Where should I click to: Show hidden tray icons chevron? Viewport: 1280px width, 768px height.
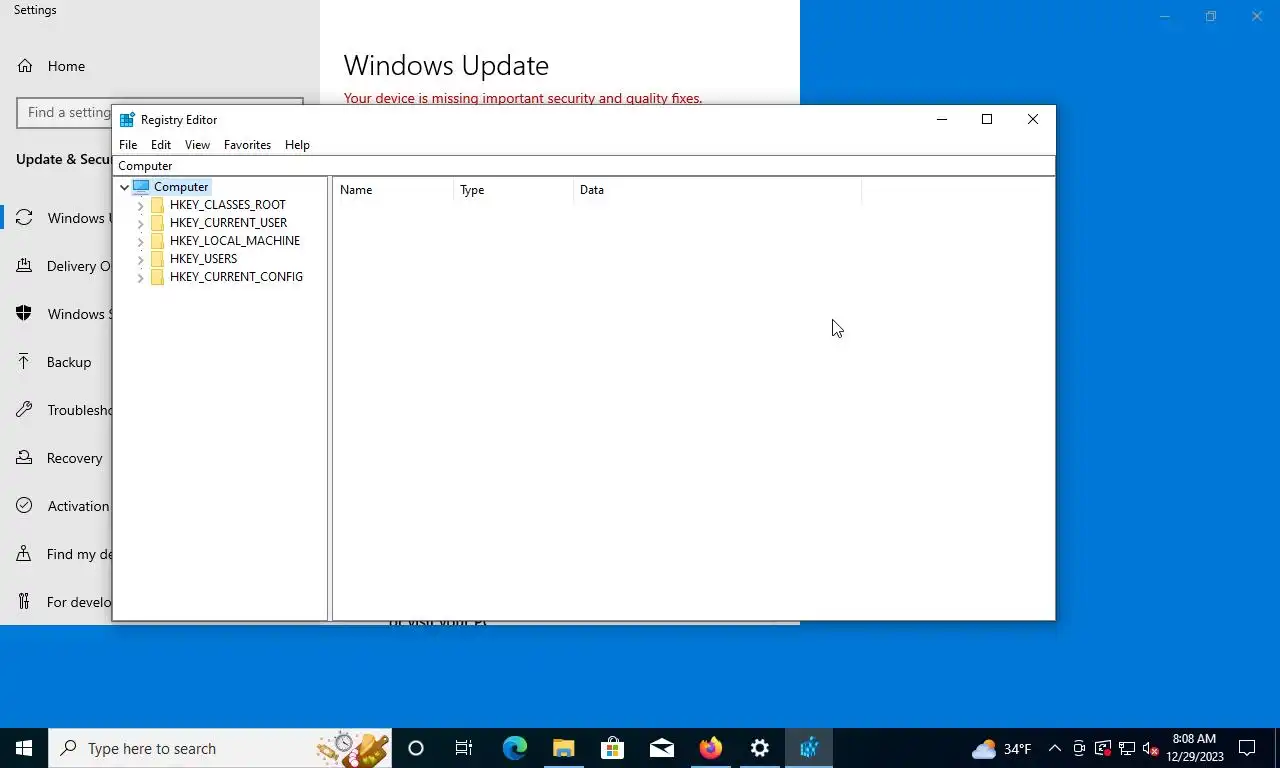pyautogui.click(x=1055, y=748)
